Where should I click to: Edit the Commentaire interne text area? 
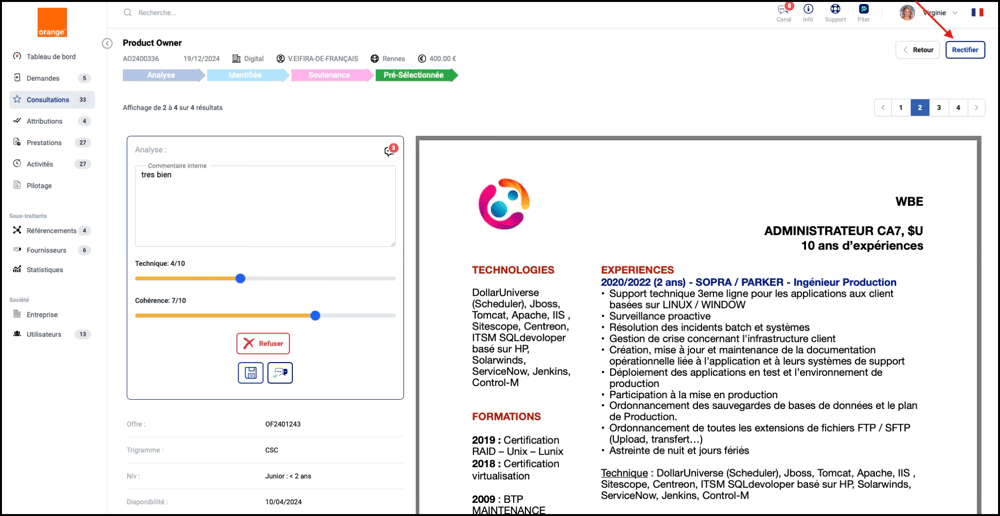tap(265, 206)
